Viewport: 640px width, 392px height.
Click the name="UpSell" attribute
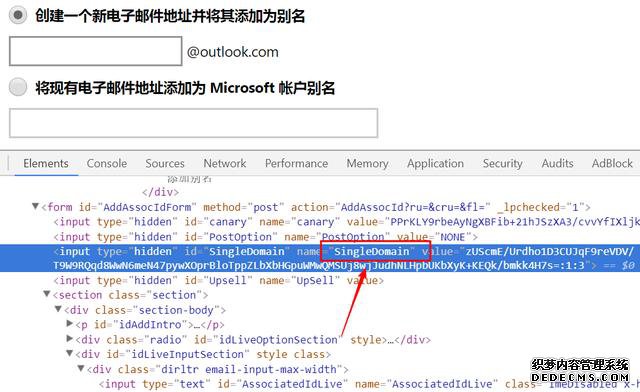tap(300, 281)
